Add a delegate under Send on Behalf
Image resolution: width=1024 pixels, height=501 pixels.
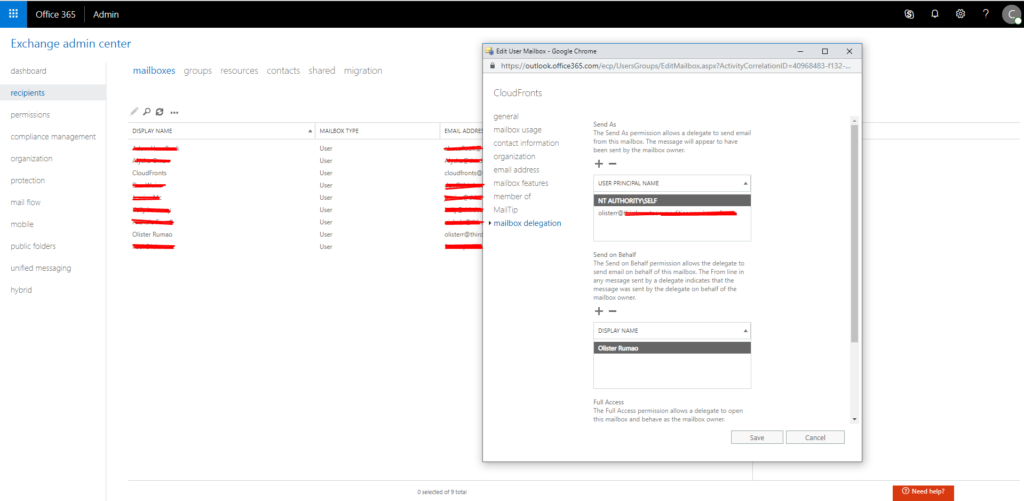coord(599,311)
